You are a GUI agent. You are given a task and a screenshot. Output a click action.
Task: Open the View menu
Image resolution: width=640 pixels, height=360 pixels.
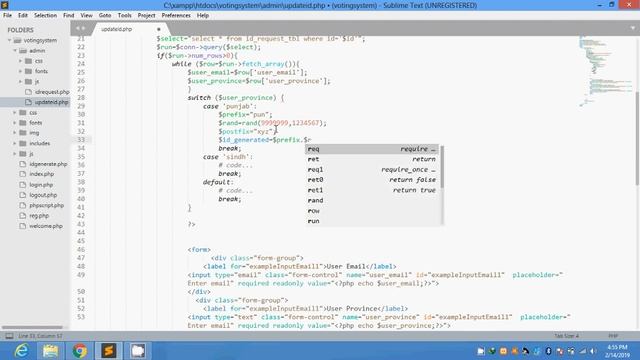[x=87, y=16]
